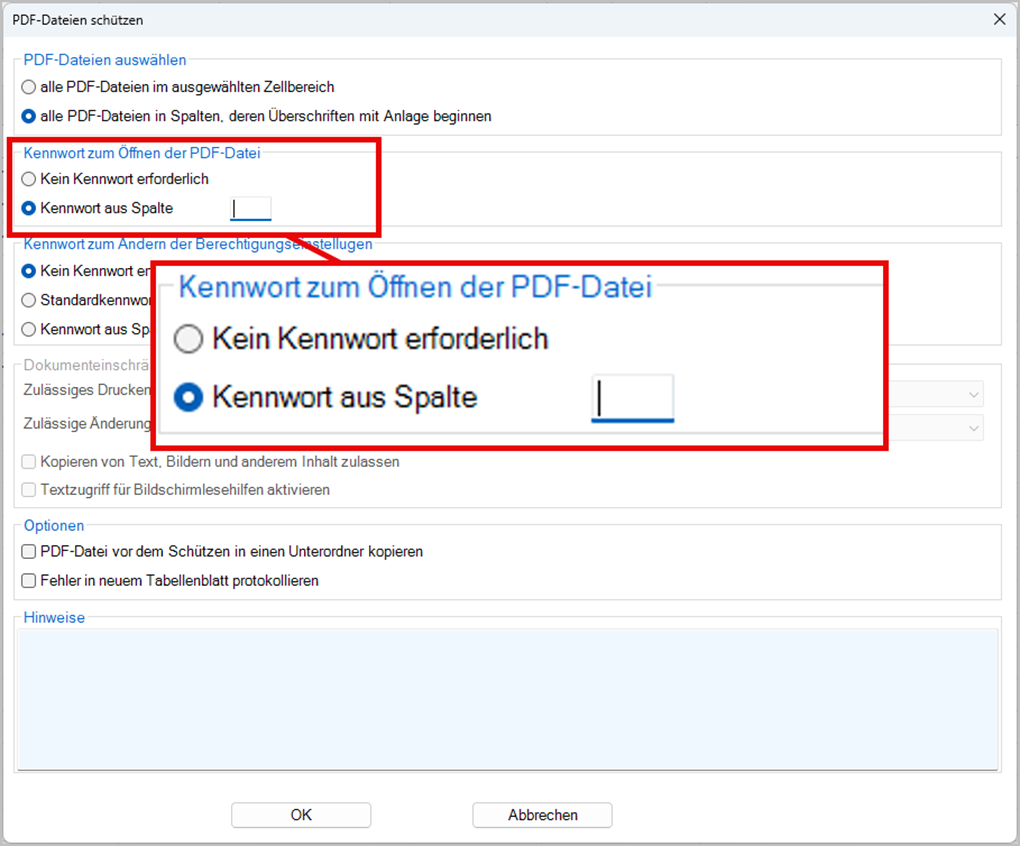Click the enlarged column input field in callout
The width and height of the screenshot is (1020, 846).
(632, 398)
